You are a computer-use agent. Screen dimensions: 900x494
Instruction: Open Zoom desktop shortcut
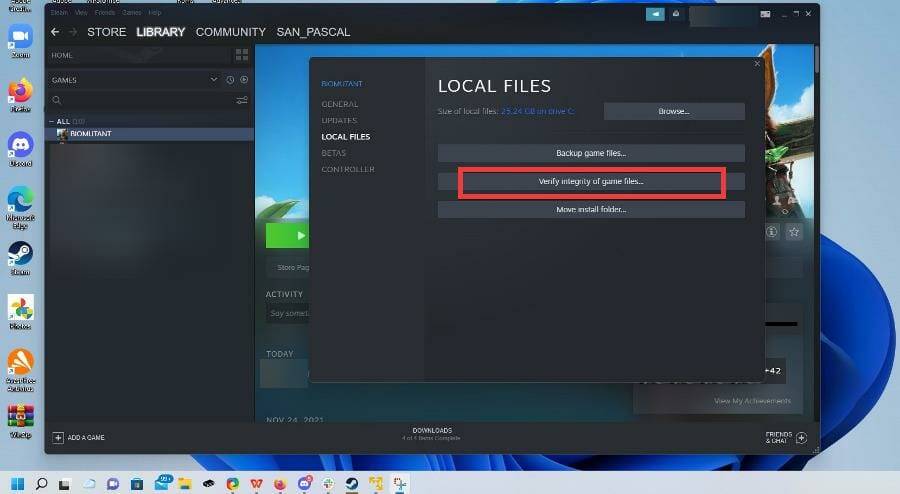(x=20, y=41)
